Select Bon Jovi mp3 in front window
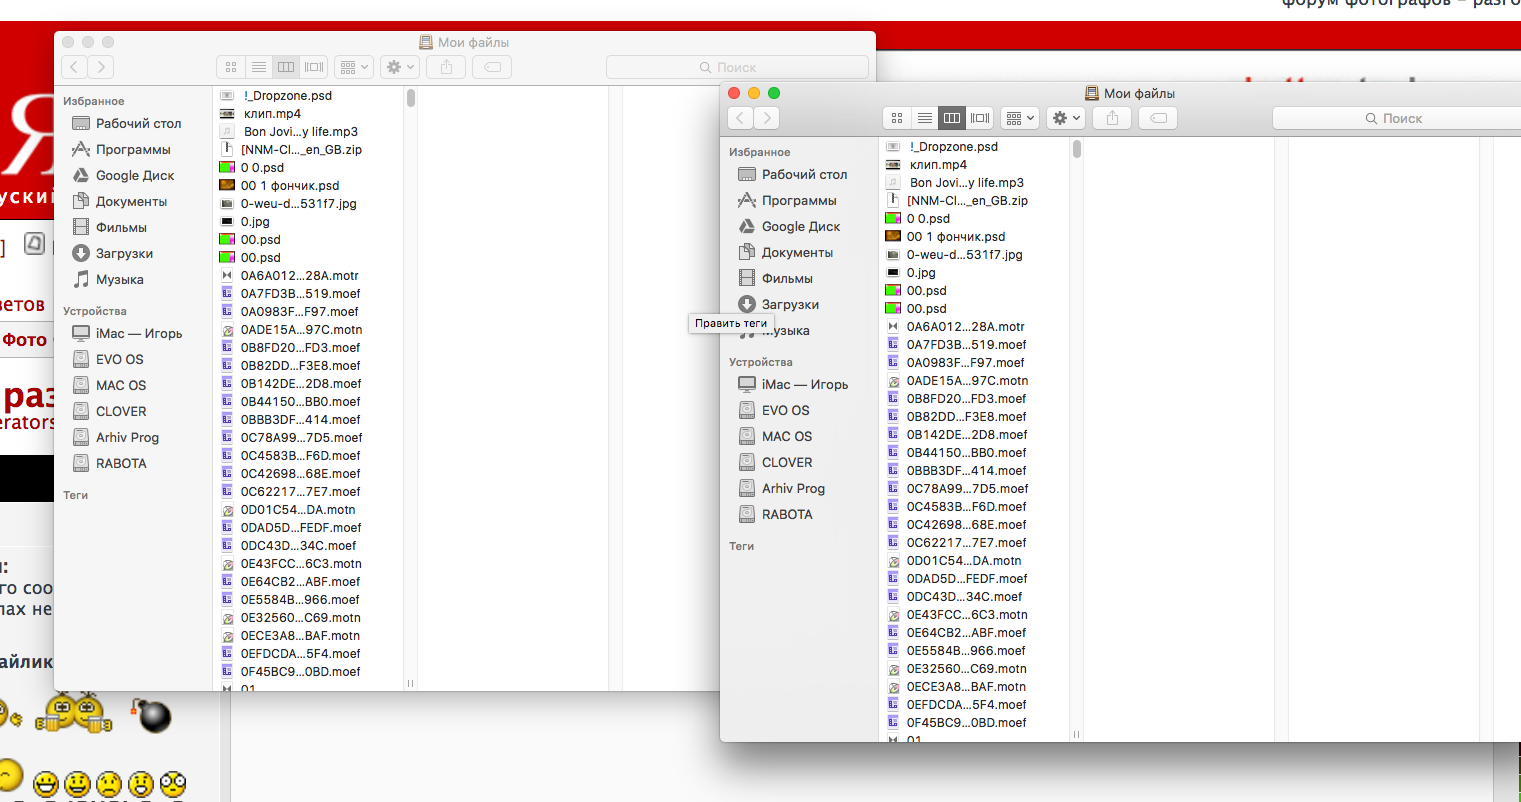 click(x=966, y=183)
